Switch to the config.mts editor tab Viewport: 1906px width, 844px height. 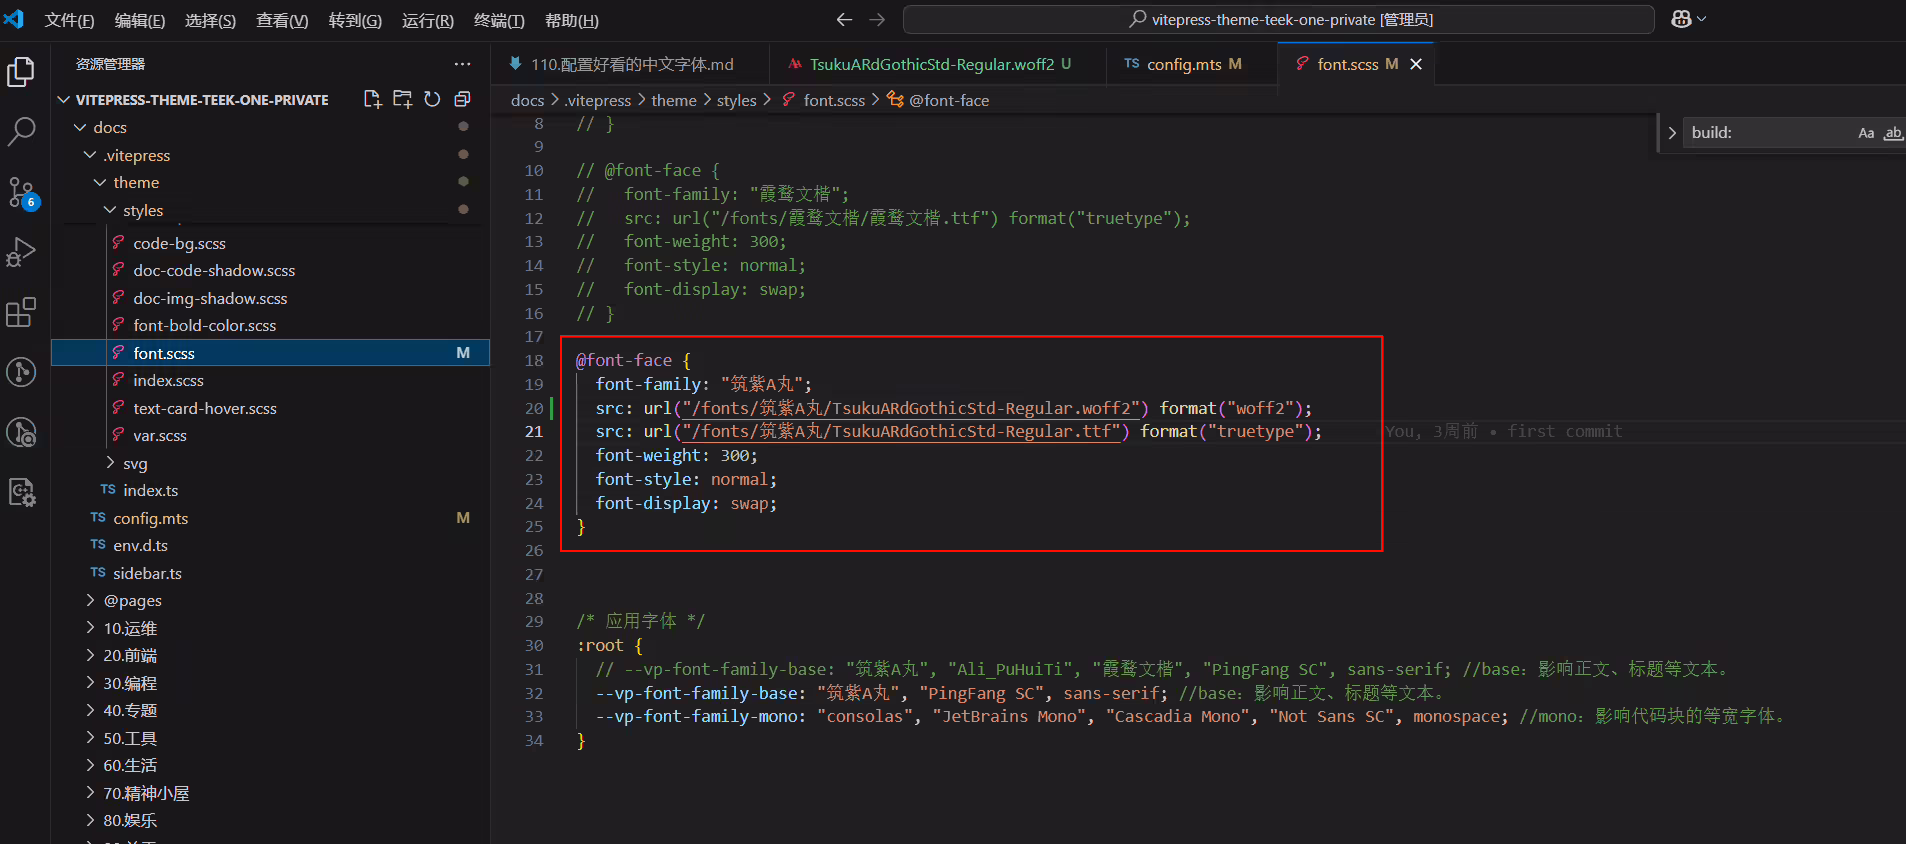(1190, 64)
